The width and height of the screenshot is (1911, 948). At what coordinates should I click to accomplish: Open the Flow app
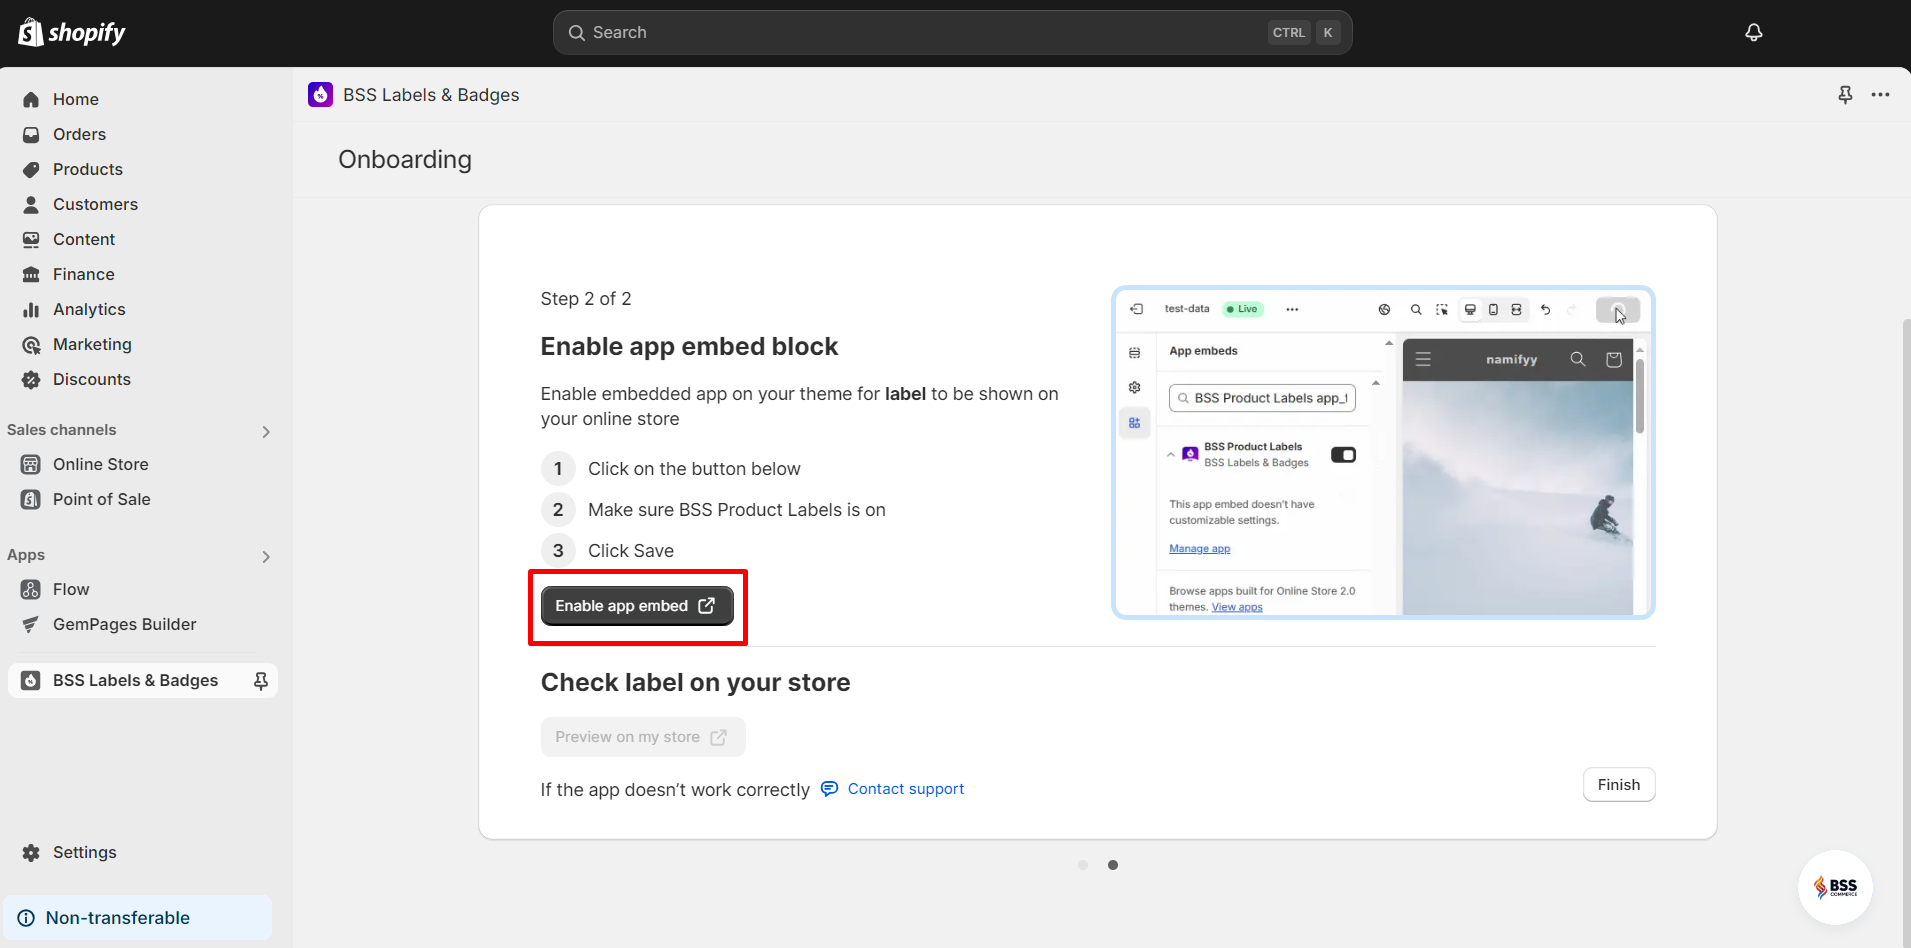pyautogui.click(x=70, y=589)
